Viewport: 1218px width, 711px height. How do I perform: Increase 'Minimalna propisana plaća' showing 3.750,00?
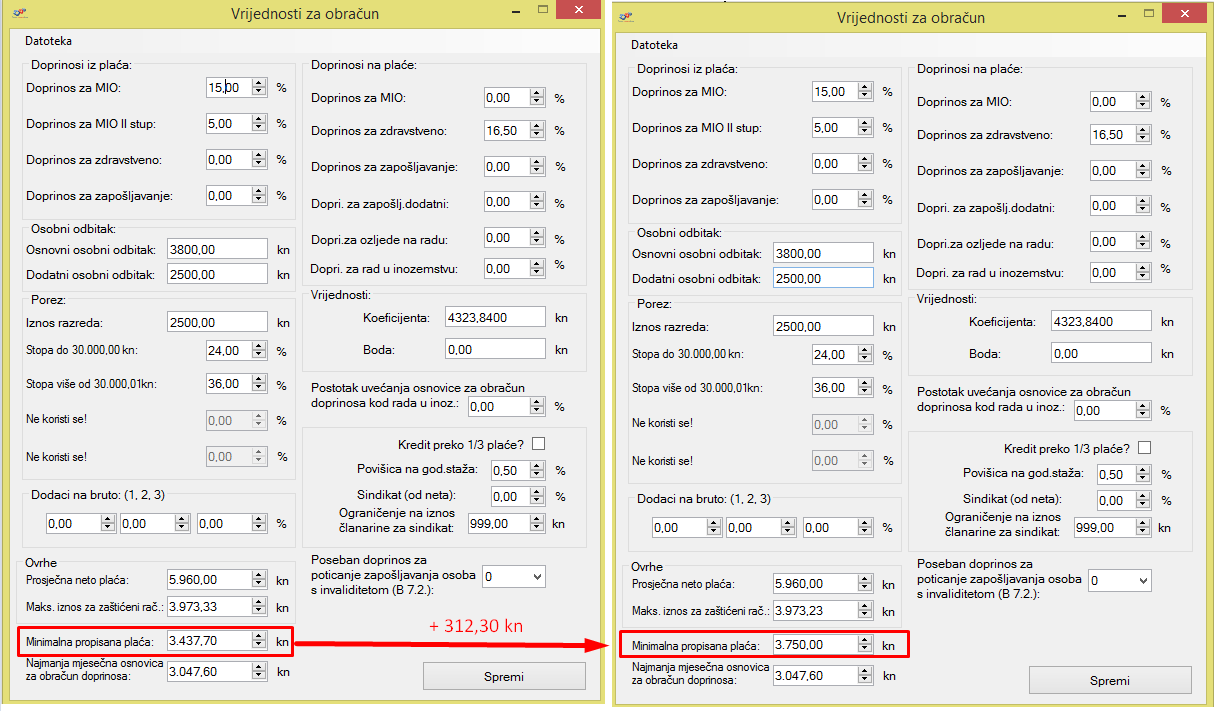click(x=865, y=641)
